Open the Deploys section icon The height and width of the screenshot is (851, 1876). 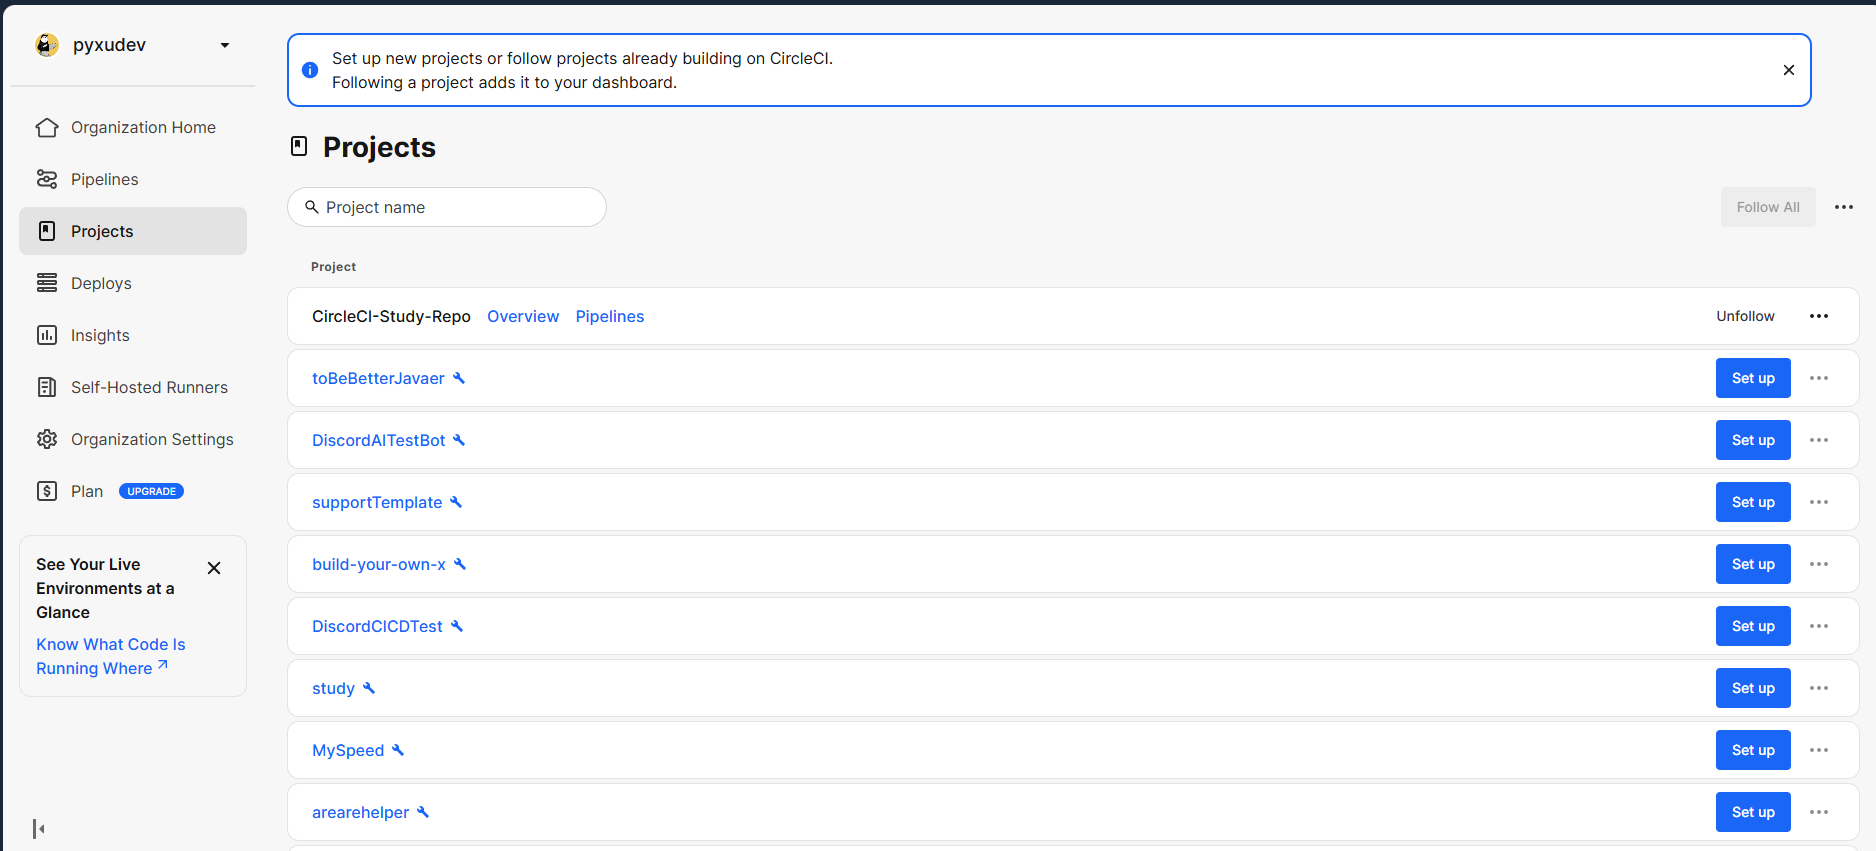pos(47,283)
